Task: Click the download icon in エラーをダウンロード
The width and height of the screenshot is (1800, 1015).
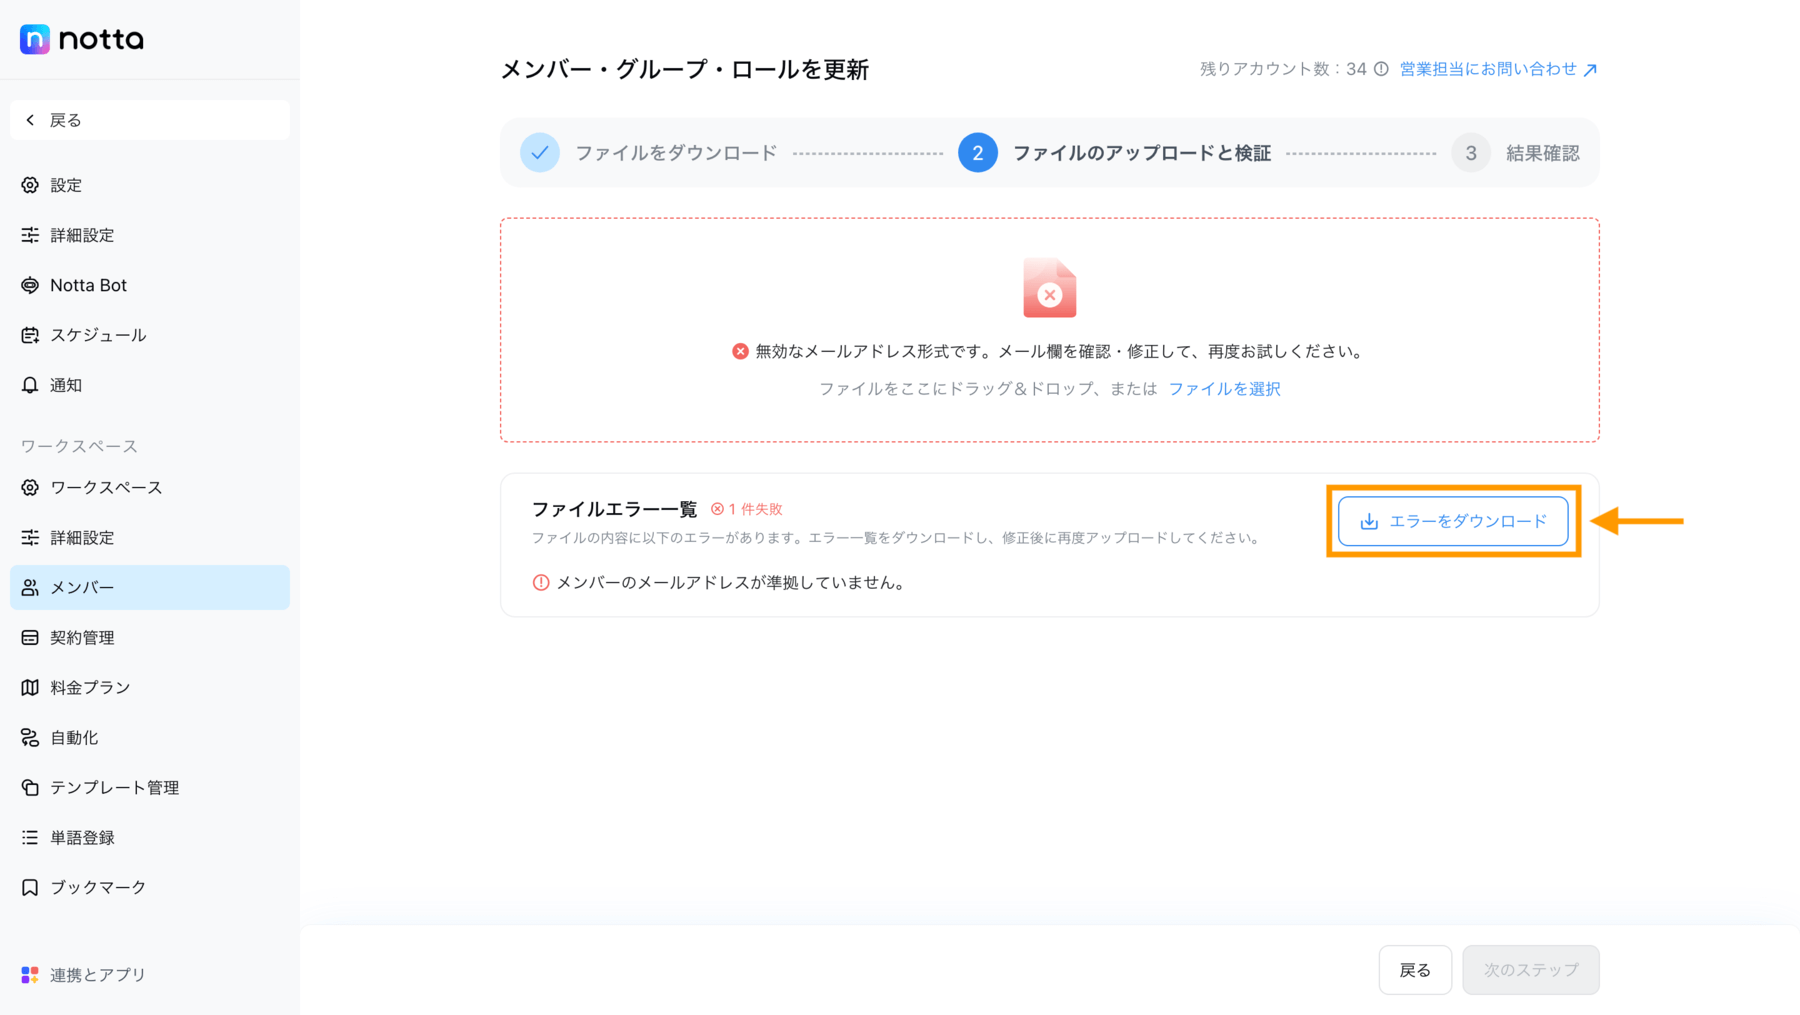Action: pos(1369,521)
